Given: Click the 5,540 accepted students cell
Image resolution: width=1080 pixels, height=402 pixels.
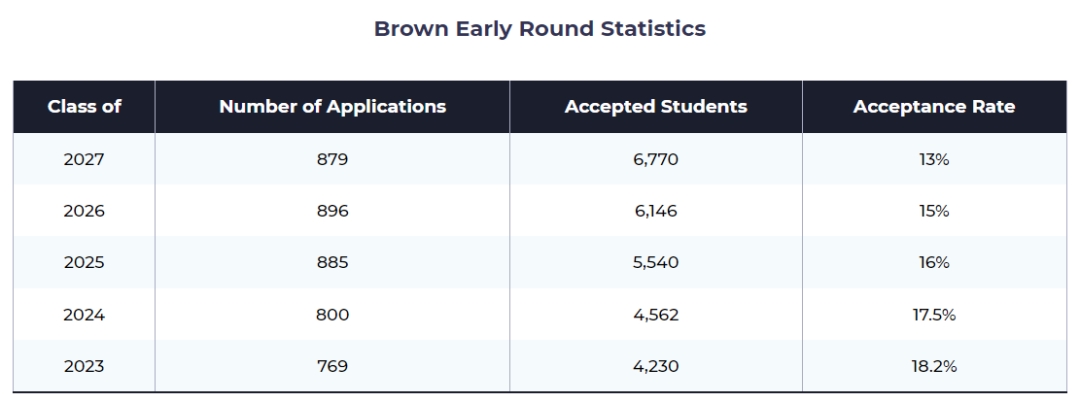Looking at the screenshot, I should coord(655,263).
